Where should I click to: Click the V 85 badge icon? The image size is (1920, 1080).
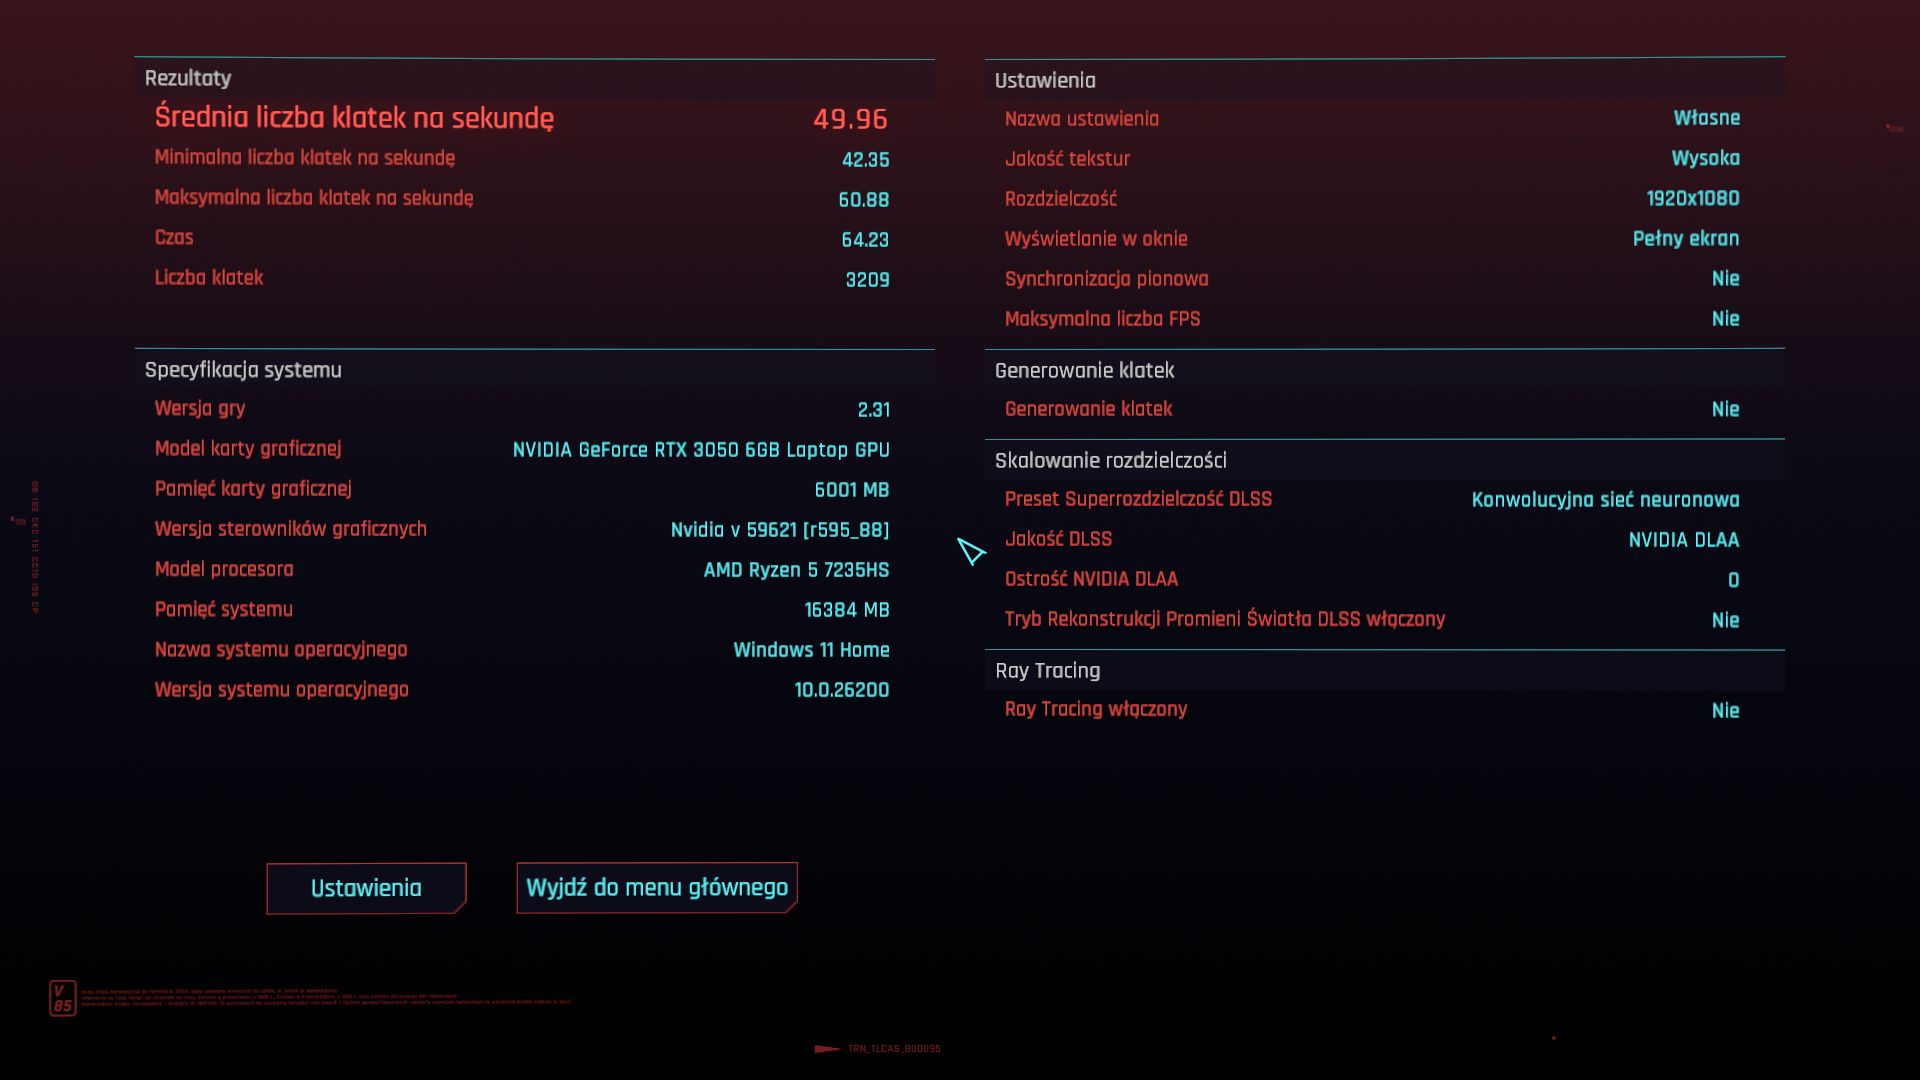(62, 998)
